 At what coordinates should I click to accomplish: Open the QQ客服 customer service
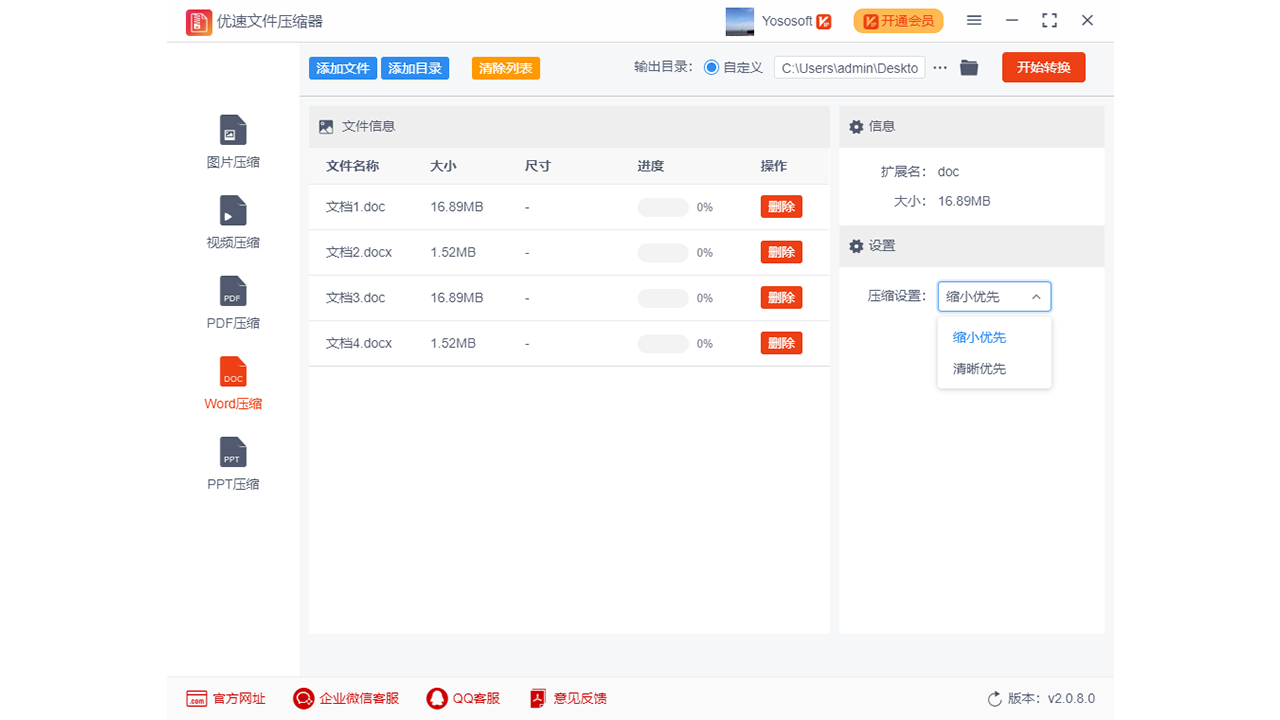pyautogui.click(x=463, y=698)
